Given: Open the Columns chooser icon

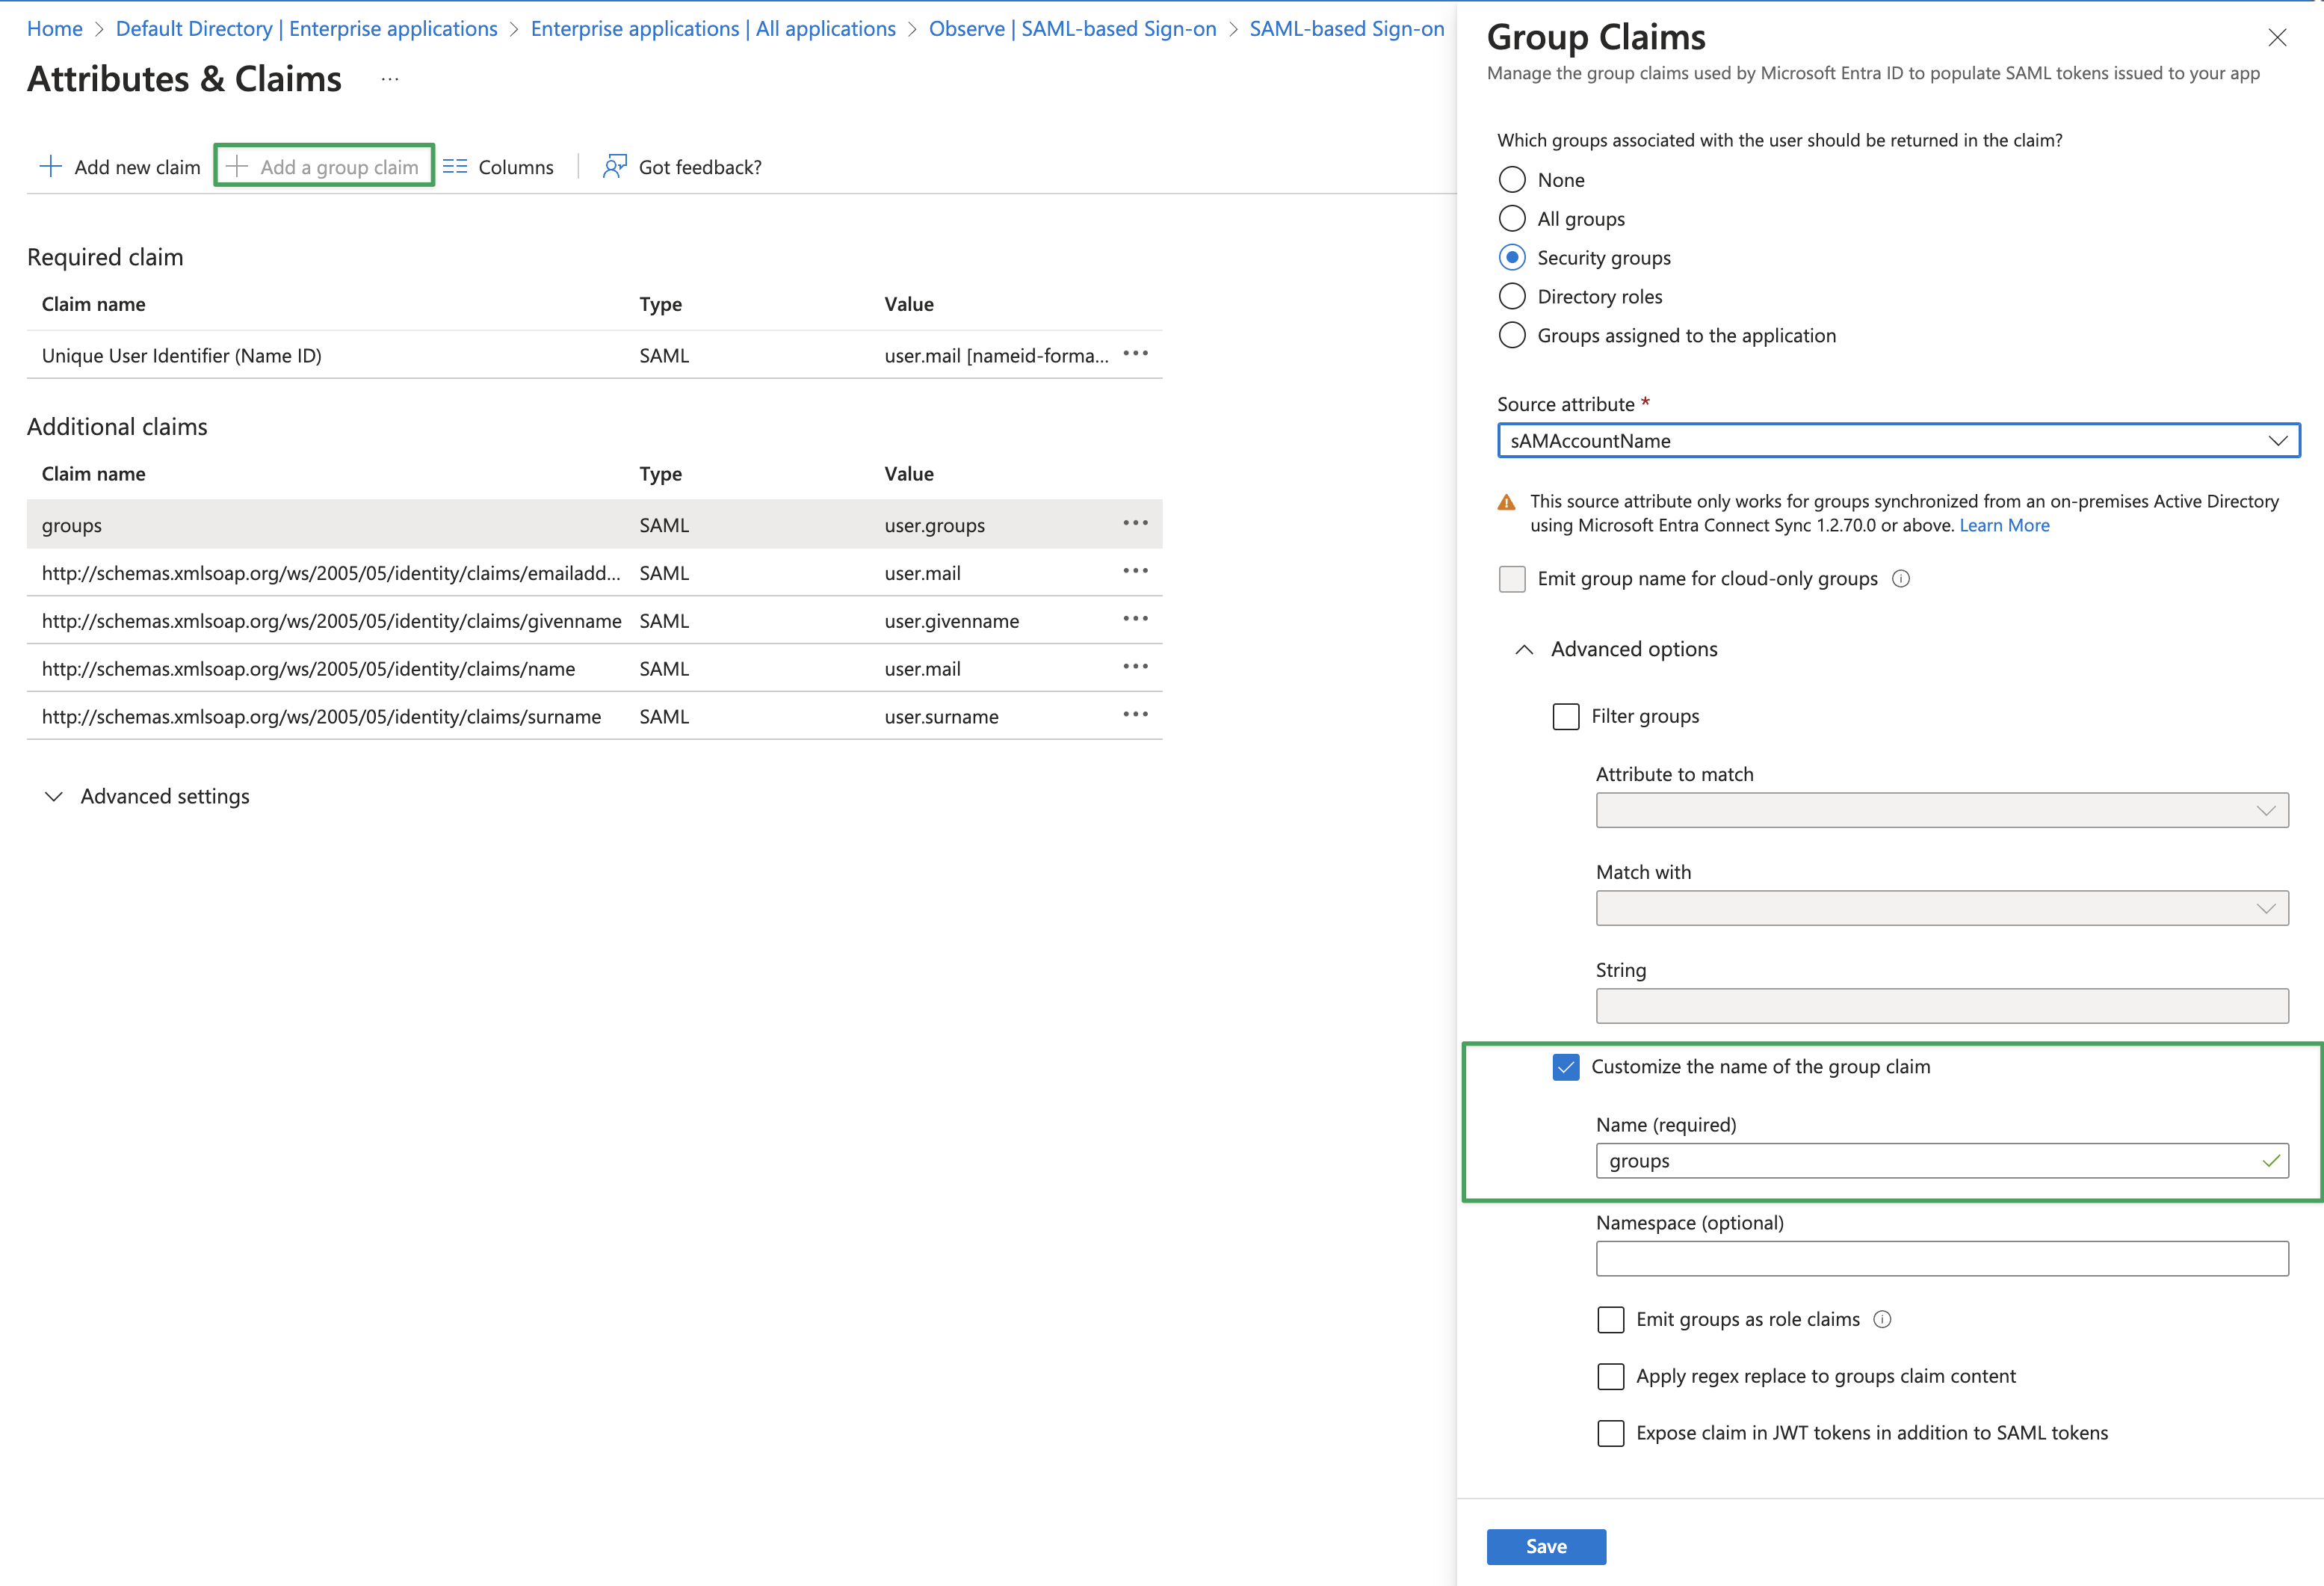Looking at the screenshot, I should pos(455,166).
